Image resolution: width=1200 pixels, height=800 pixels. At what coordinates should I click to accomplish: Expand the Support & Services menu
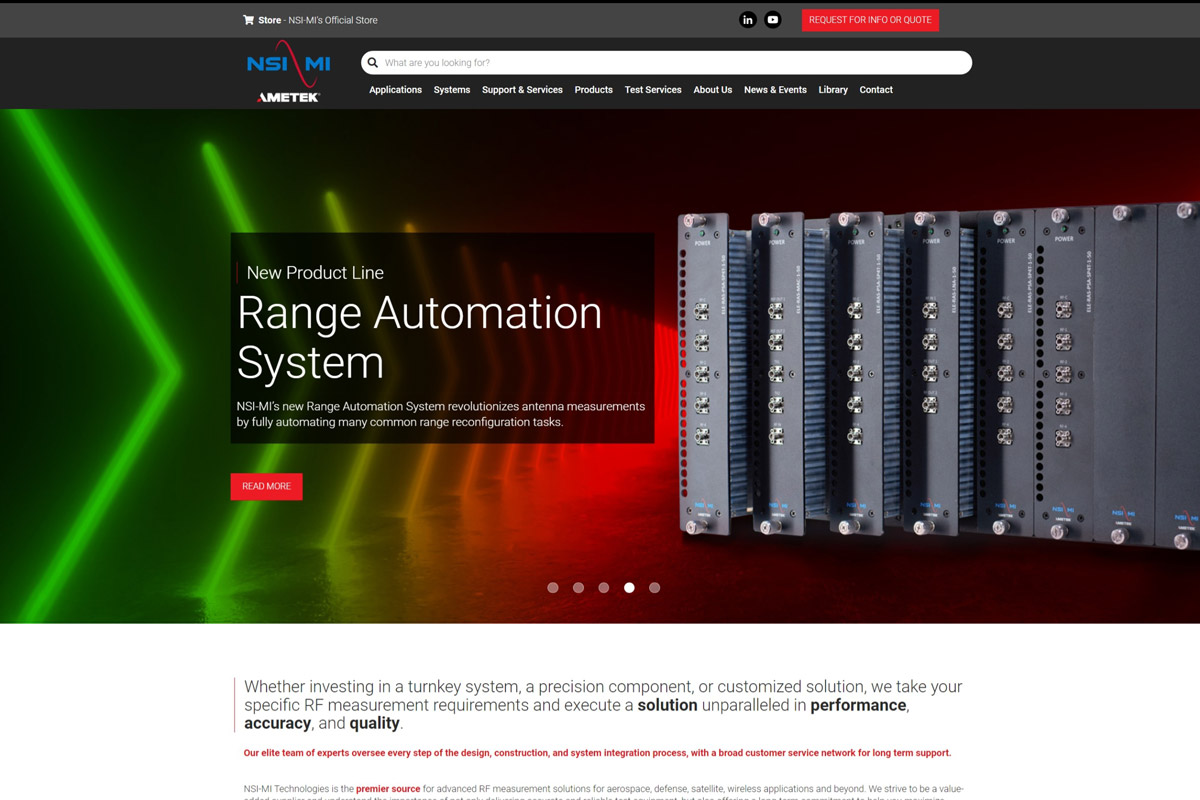point(522,90)
